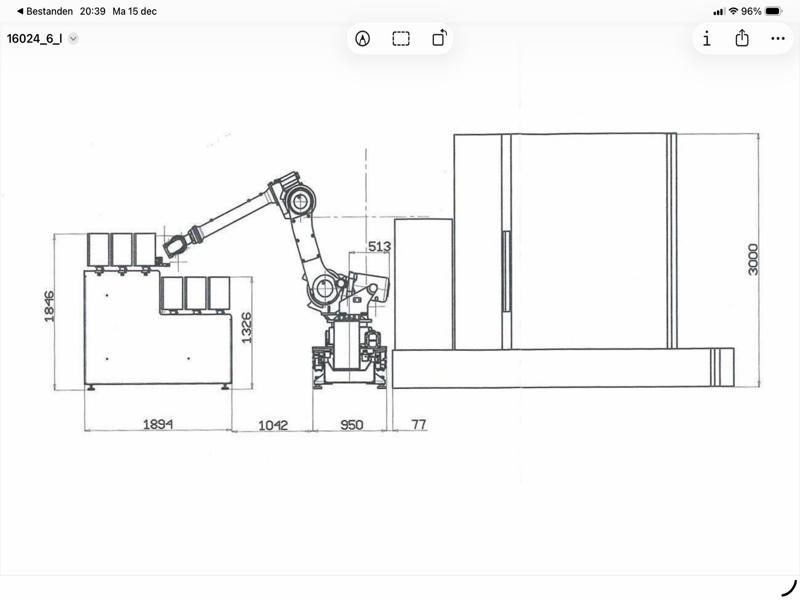Tap the cellular signal bars indicator
Viewport: 800px width, 600px height.
click(719, 11)
